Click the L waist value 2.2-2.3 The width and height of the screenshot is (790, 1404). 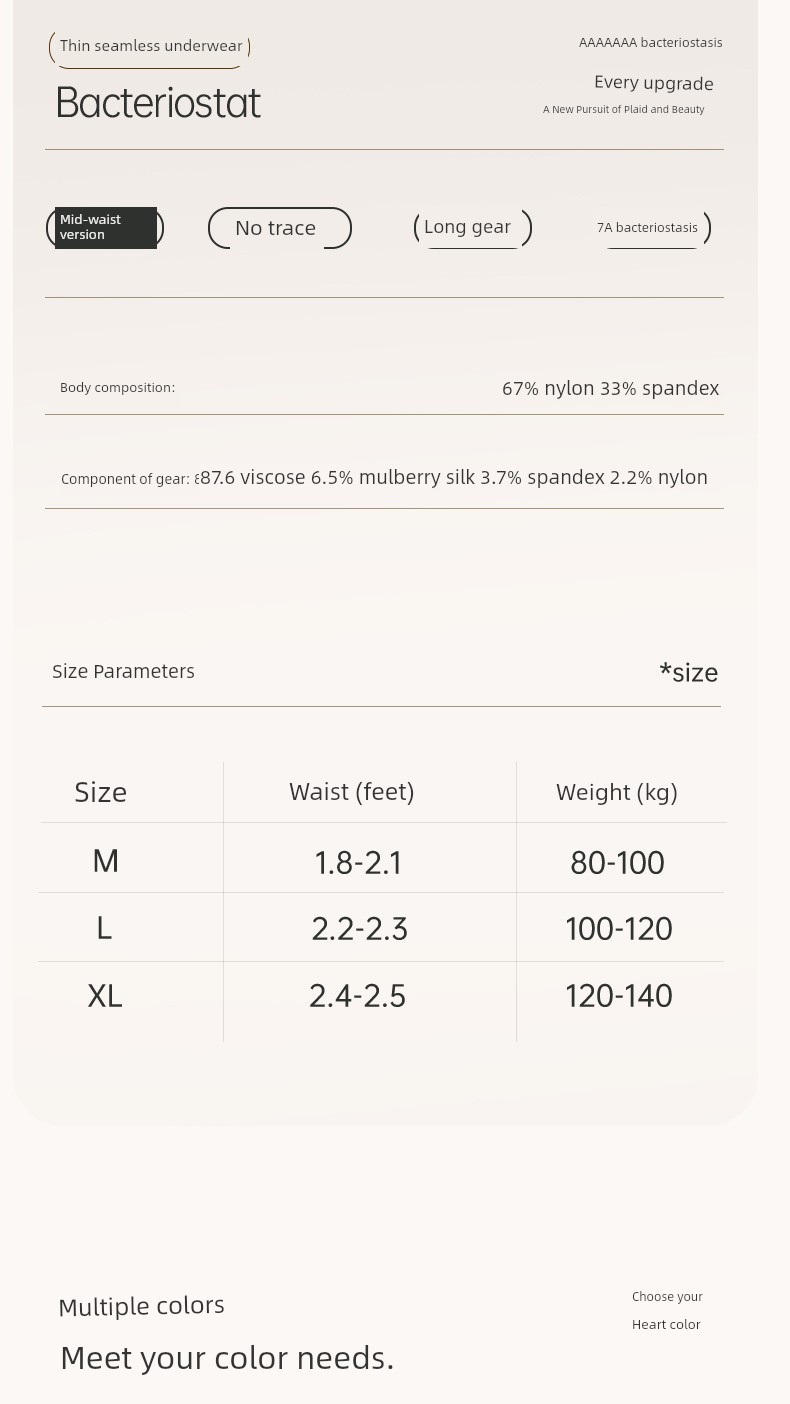click(359, 929)
